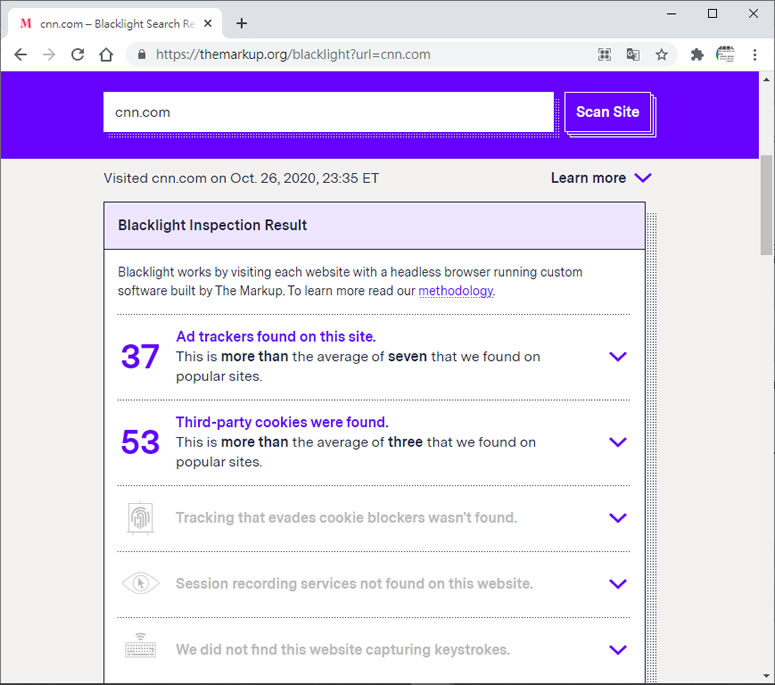The height and width of the screenshot is (685, 775).
Task: Open a new browser tab
Action: [x=241, y=23]
